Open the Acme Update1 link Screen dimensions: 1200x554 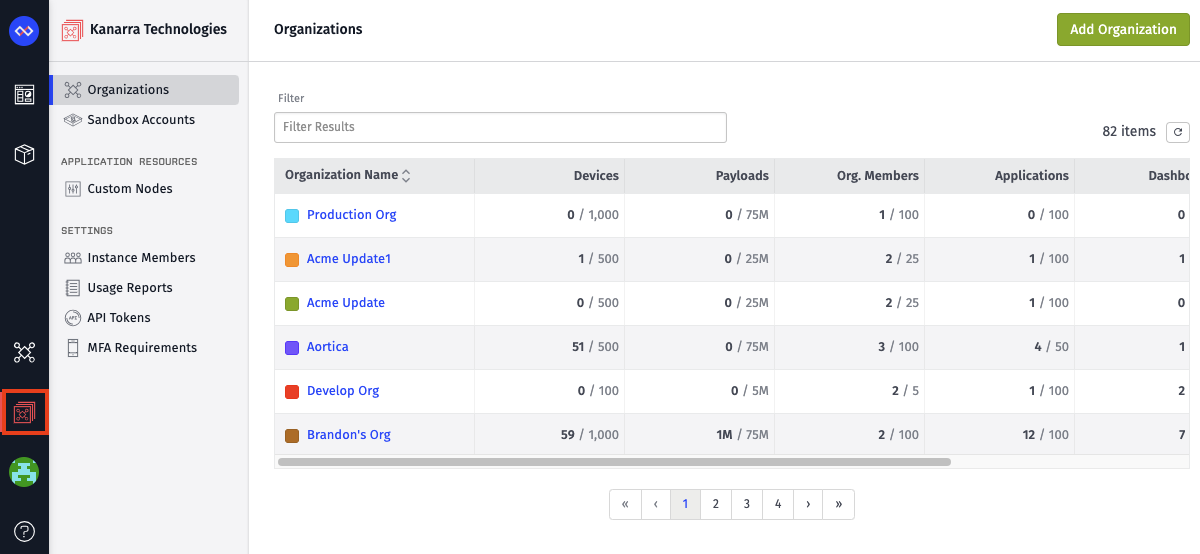point(349,259)
